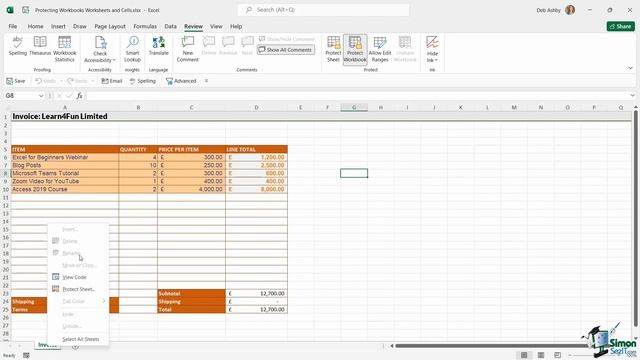Screen dimensions: 640x360
Task: Click the AutoSave icon in title bar
Action: click(25, 10)
